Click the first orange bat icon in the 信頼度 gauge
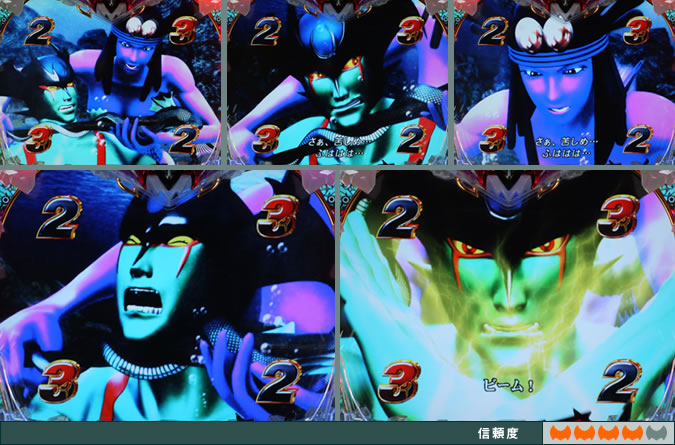Screen dimensions: 675x445 561,433
